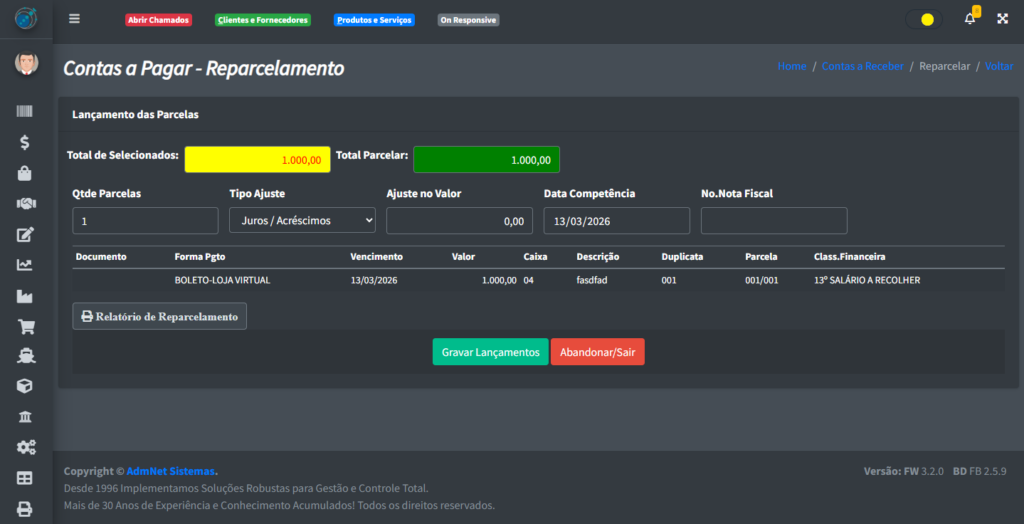Open the dollar sign finance icon

point(25,143)
